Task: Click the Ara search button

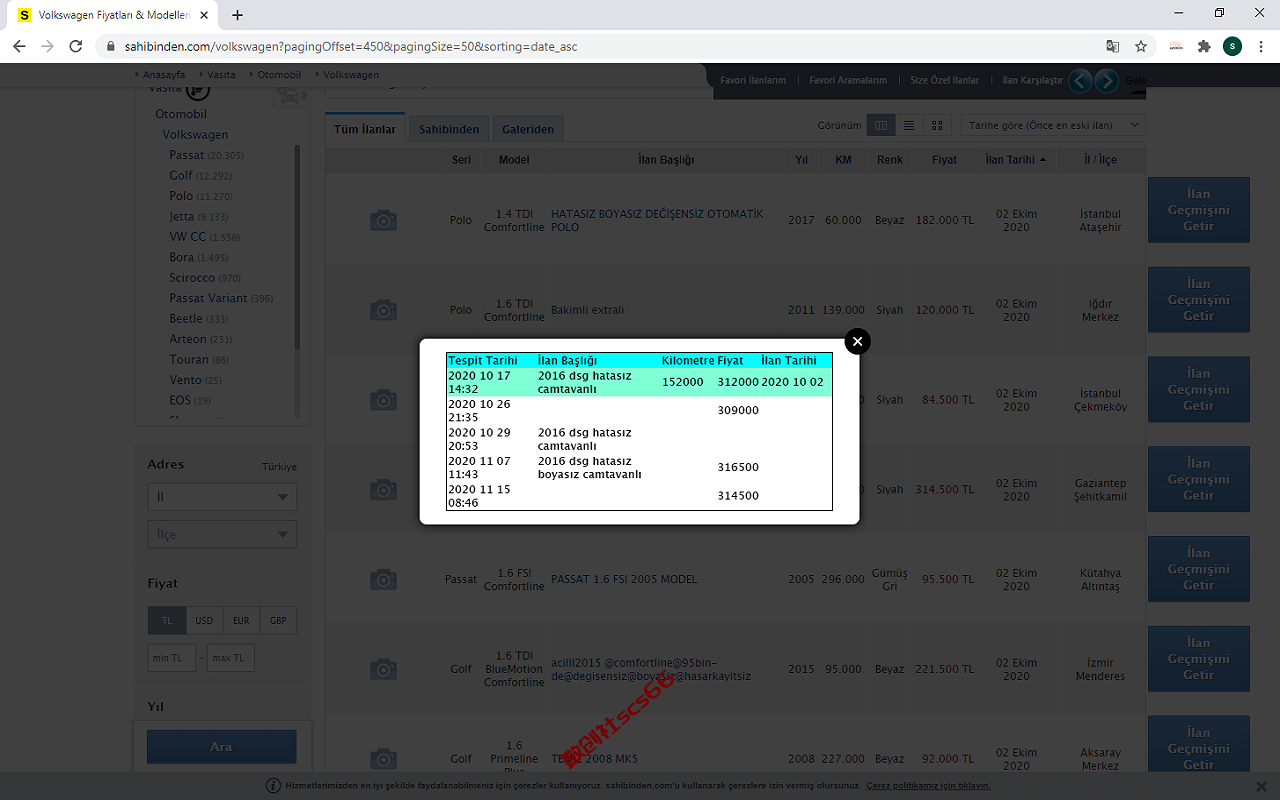Action: [x=222, y=747]
